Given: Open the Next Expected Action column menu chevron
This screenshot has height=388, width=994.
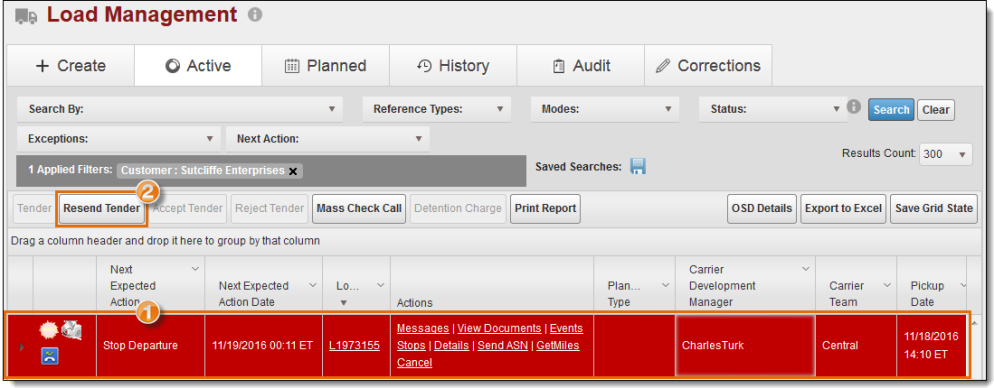Looking at the screenshot, I should (195, 269).
